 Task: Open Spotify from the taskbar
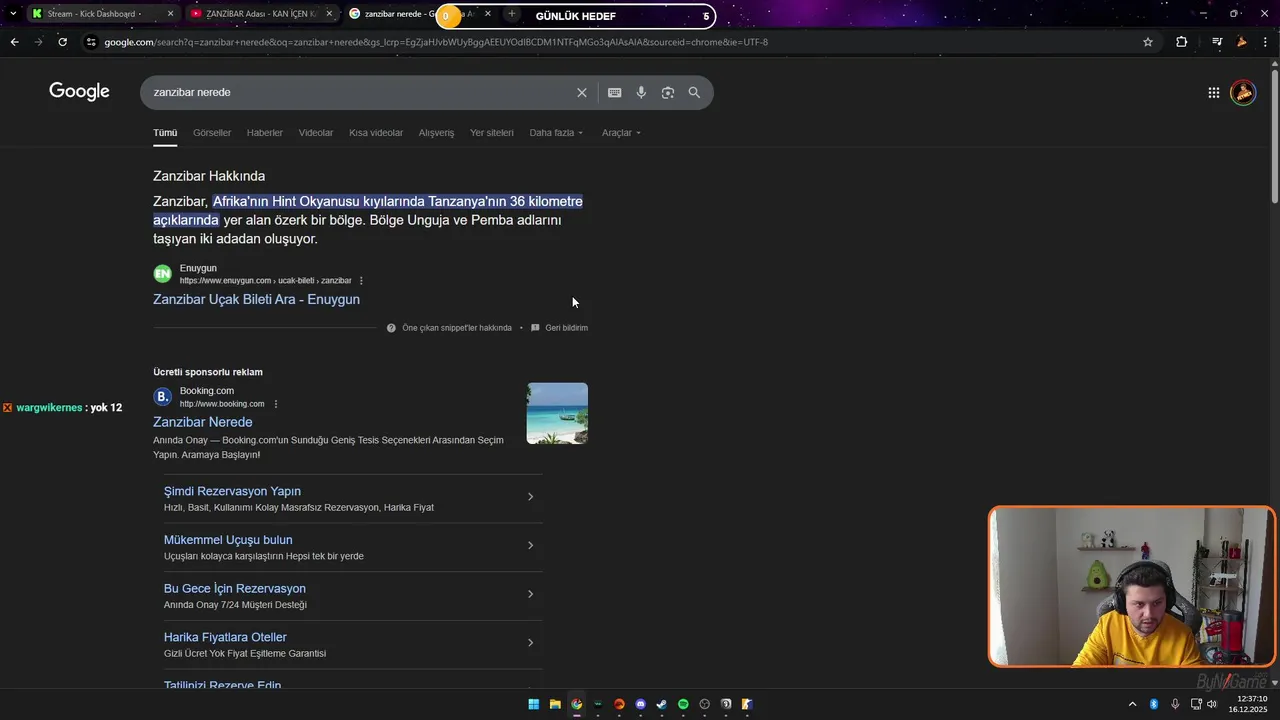(x=683, y=704)
